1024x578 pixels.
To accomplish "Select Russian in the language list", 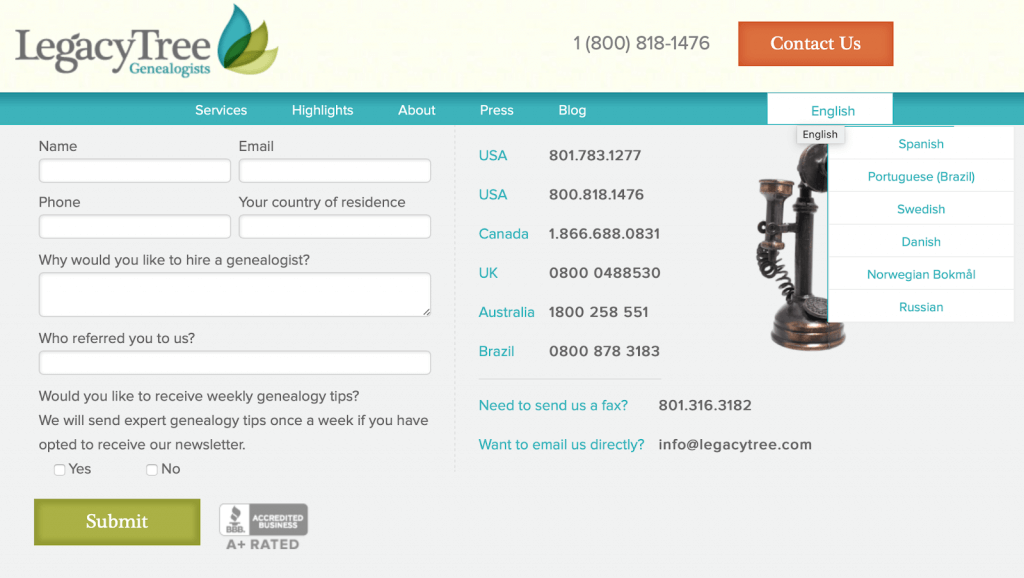I will tap(920, 307).
